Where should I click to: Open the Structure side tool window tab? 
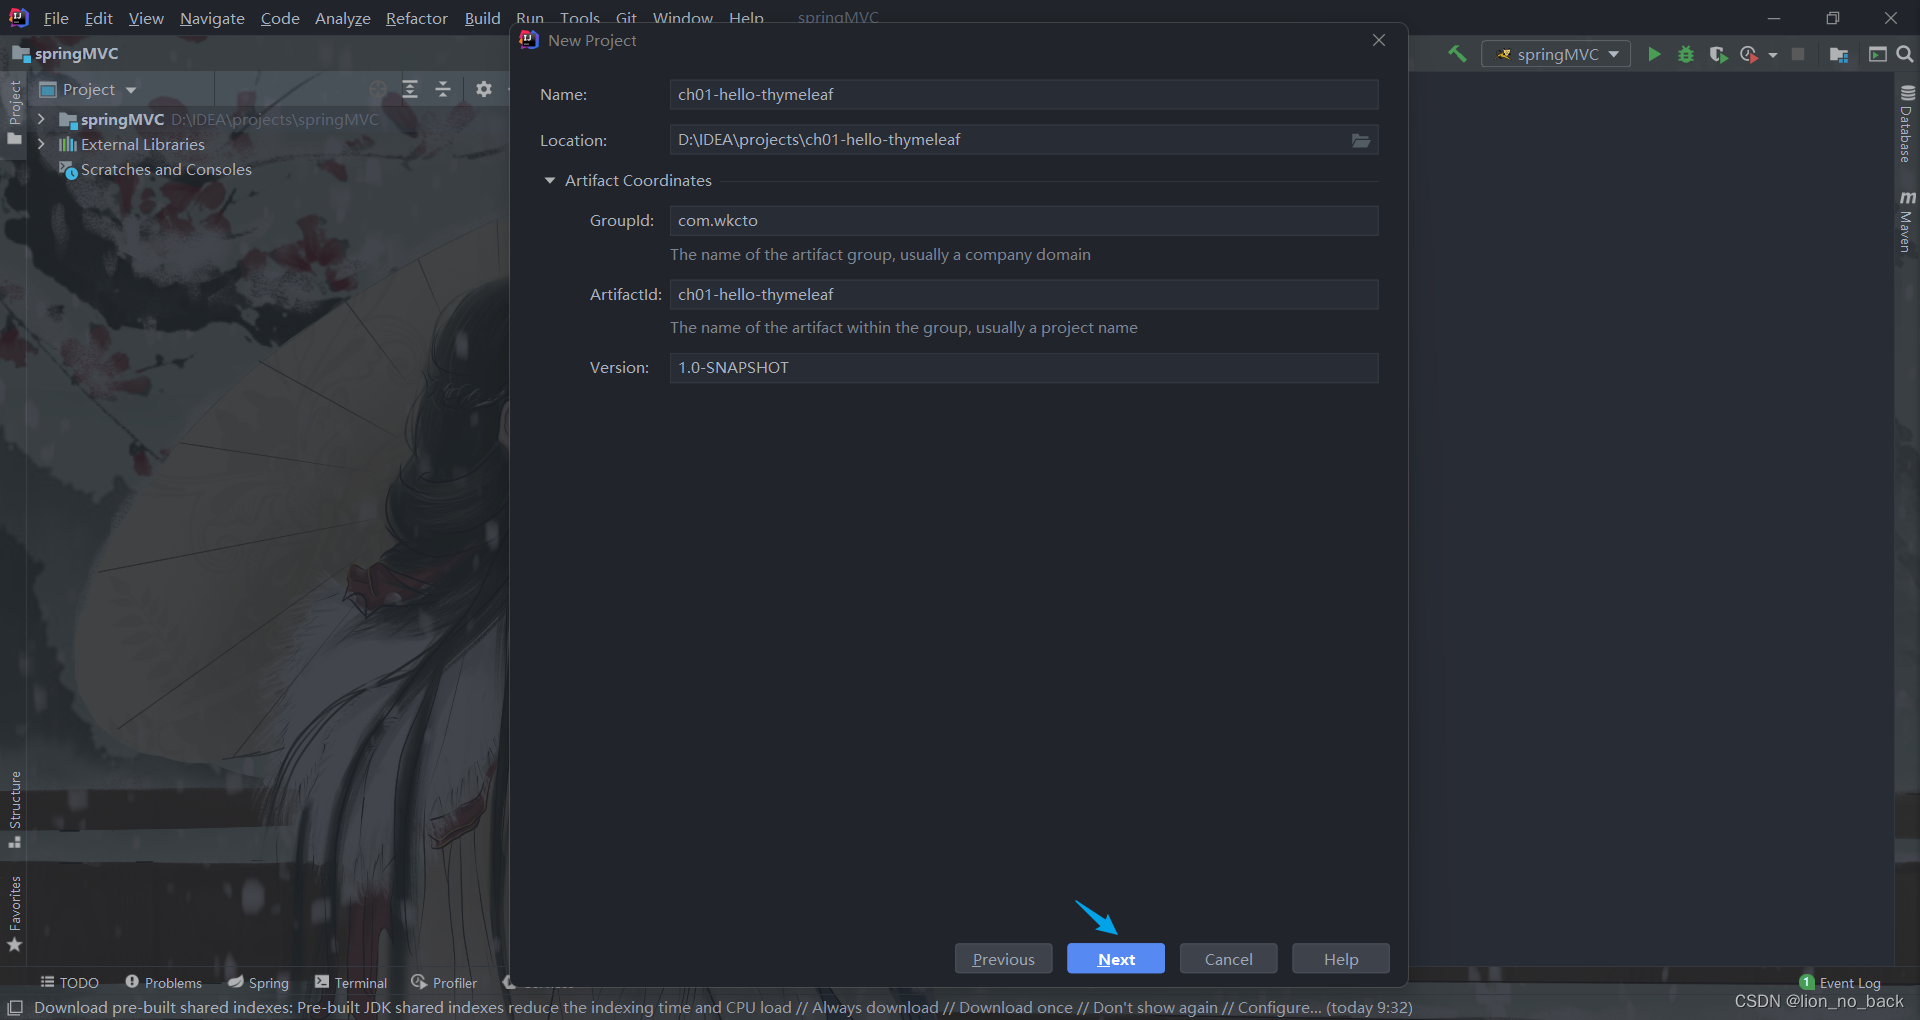(x=14, y=809)
